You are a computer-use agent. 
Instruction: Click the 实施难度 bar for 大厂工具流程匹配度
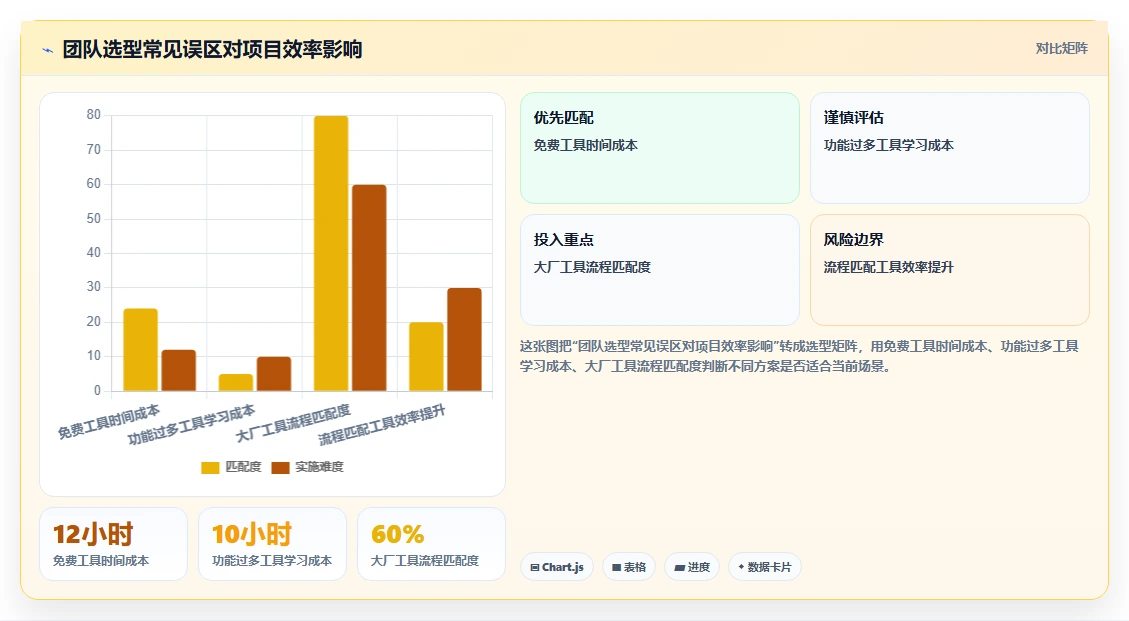click(x=369, y=288)
